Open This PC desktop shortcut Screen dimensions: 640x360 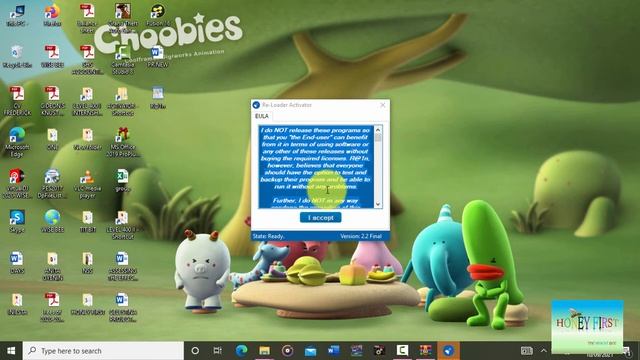(x=17, y=16)
